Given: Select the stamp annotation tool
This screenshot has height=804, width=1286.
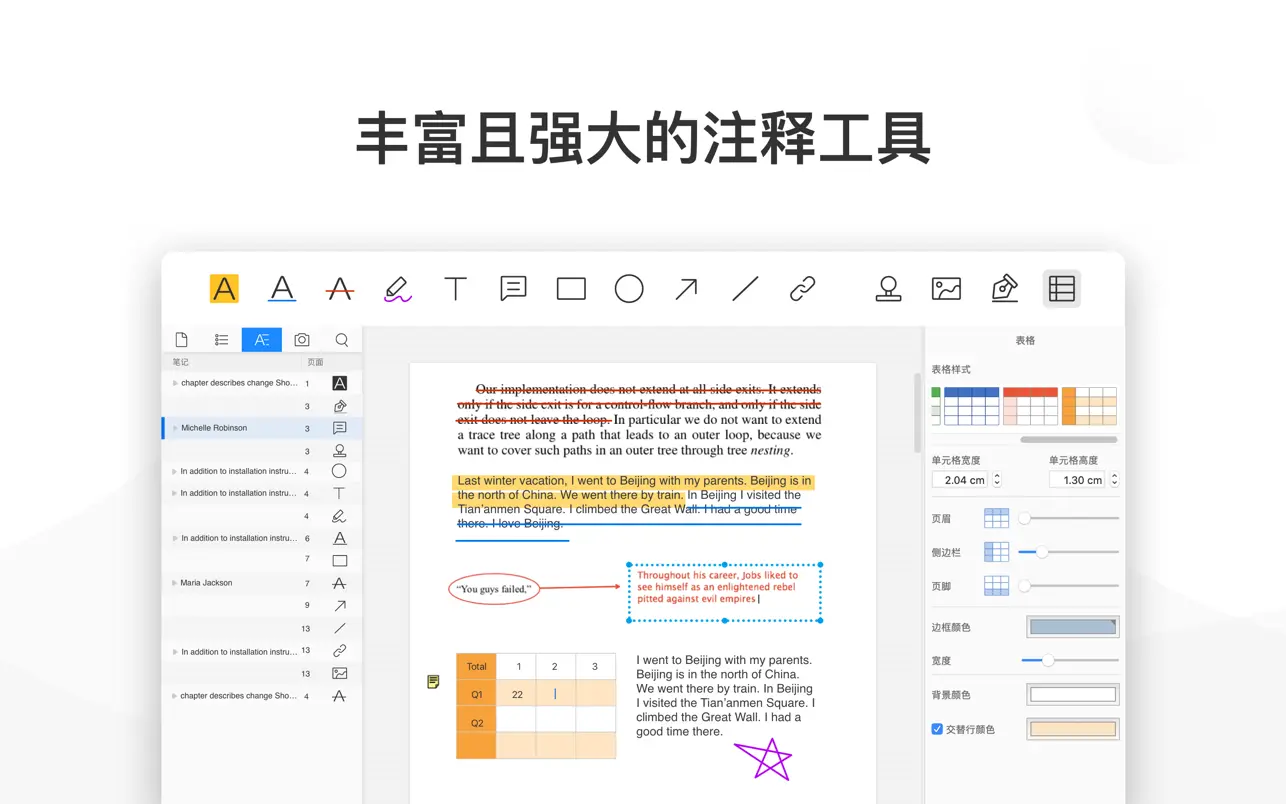Looking at the screenshot, I should coord(888,289).
